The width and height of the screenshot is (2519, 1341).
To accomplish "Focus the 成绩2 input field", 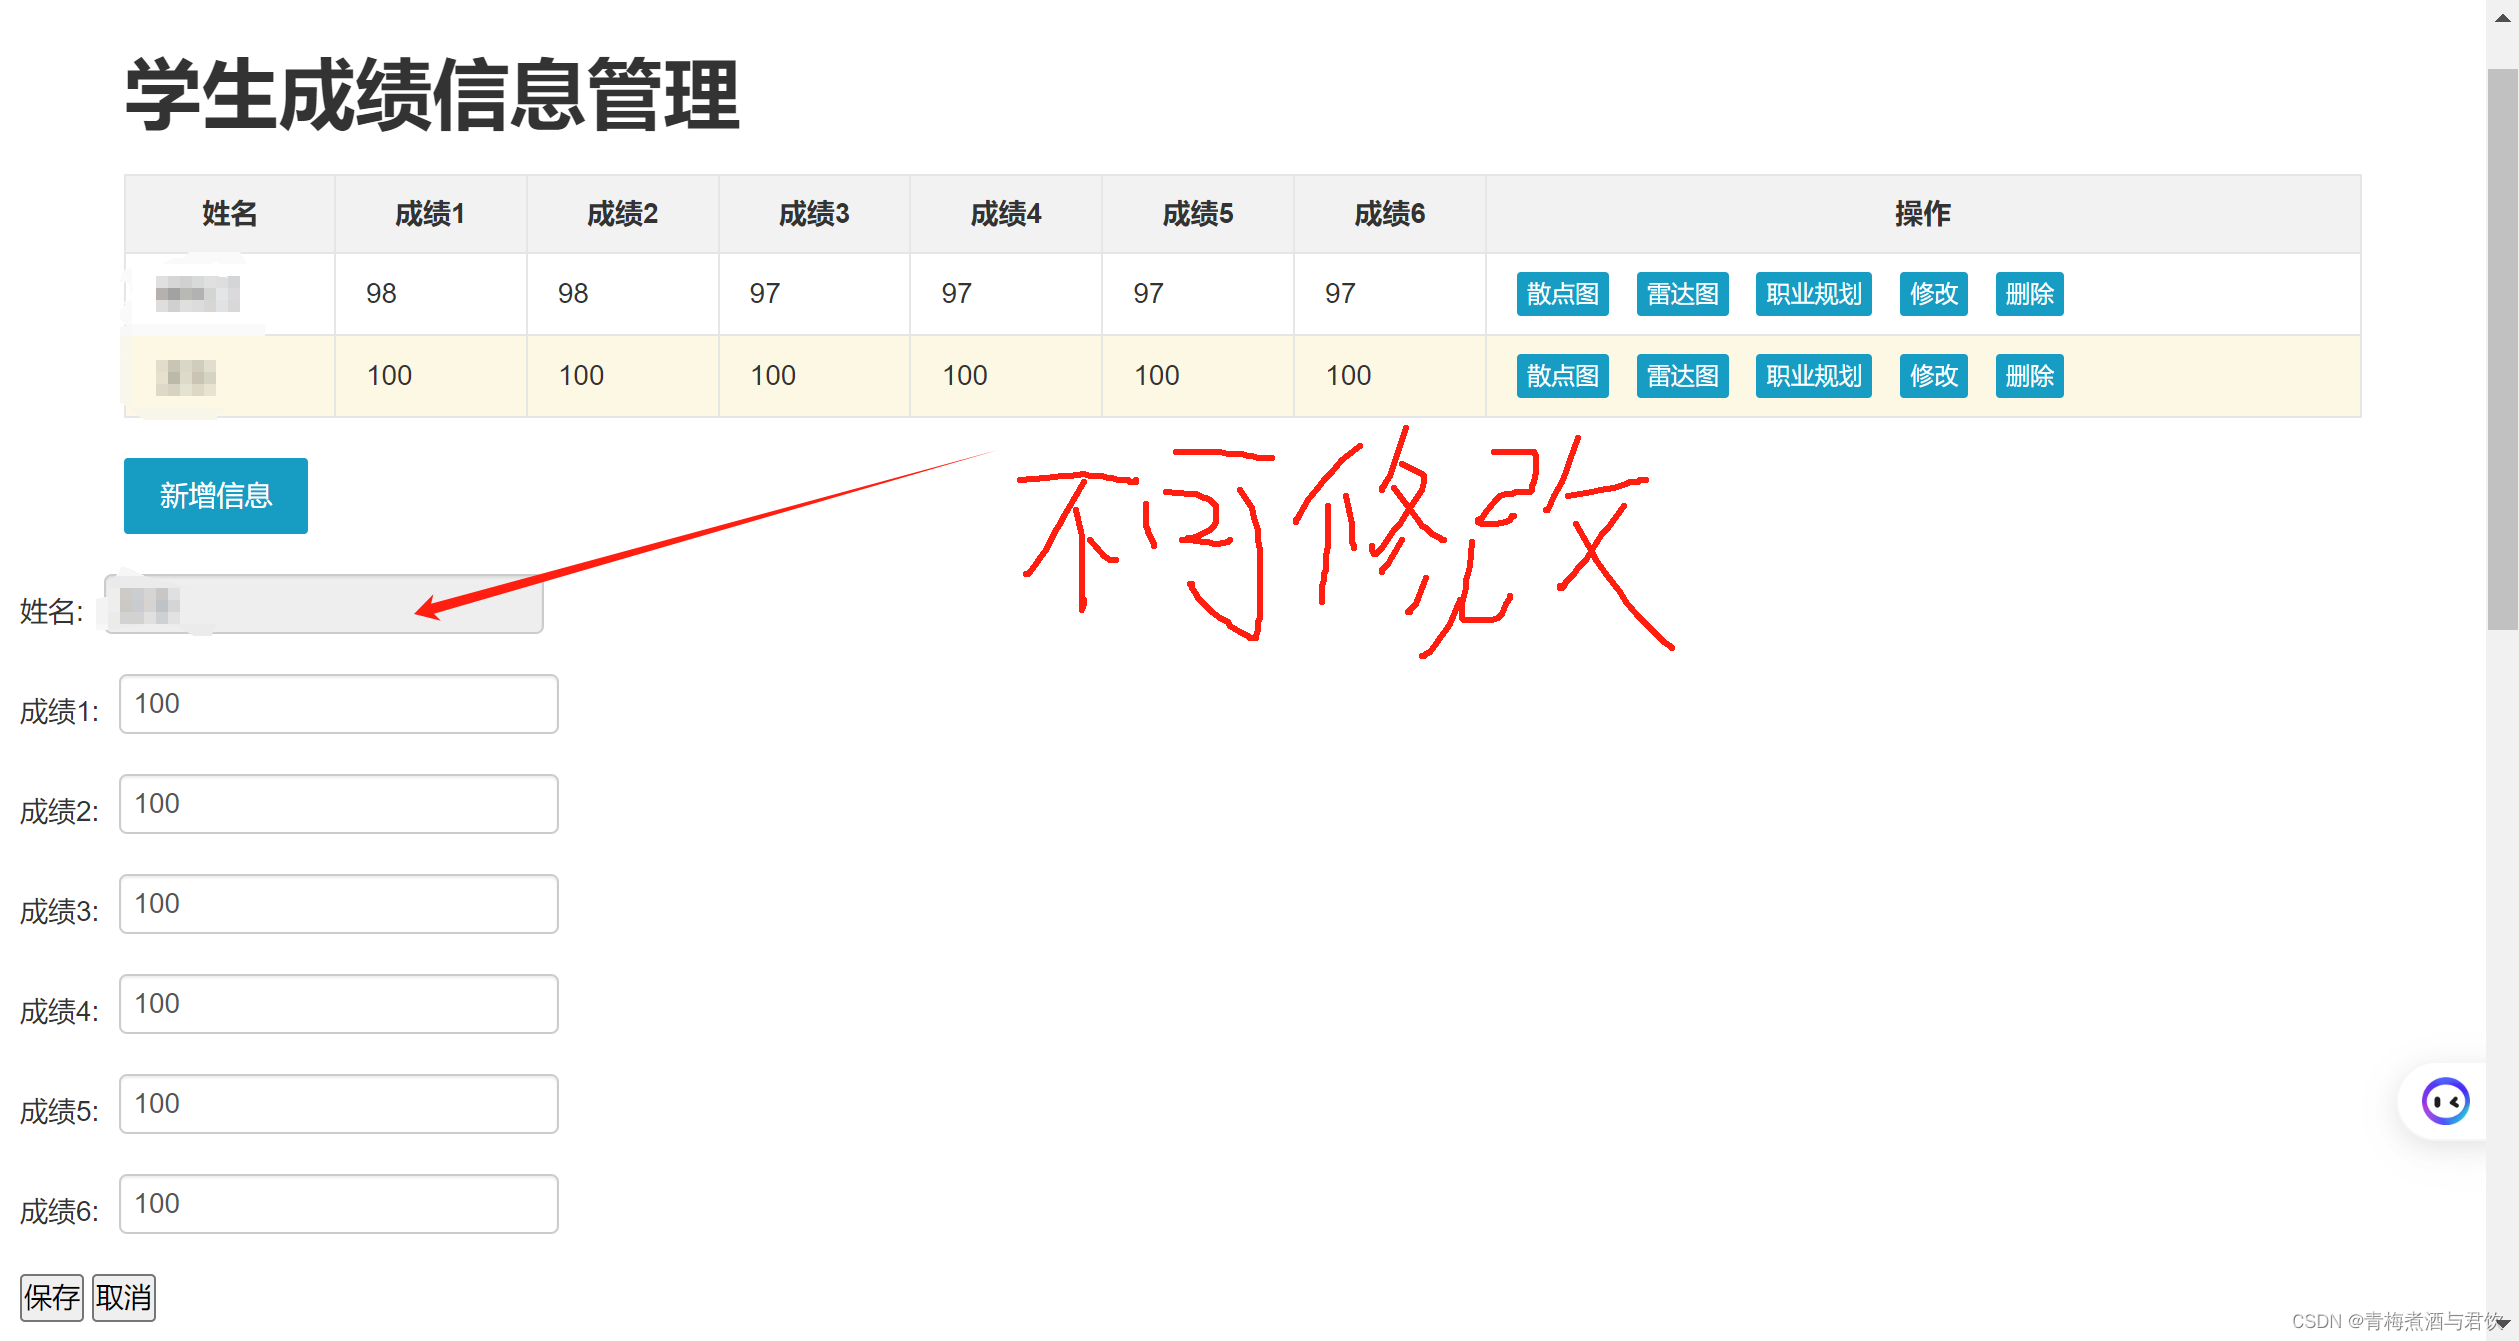I will pyautogui.click(x=339, y=804).
